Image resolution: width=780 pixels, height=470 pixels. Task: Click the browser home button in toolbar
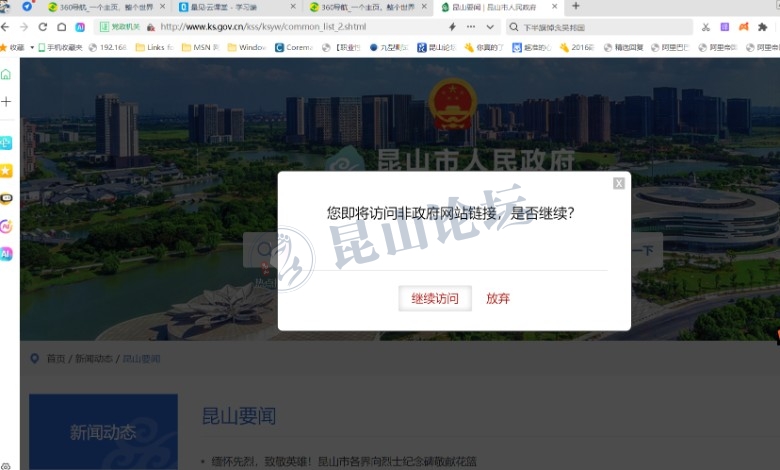[61, 27]
